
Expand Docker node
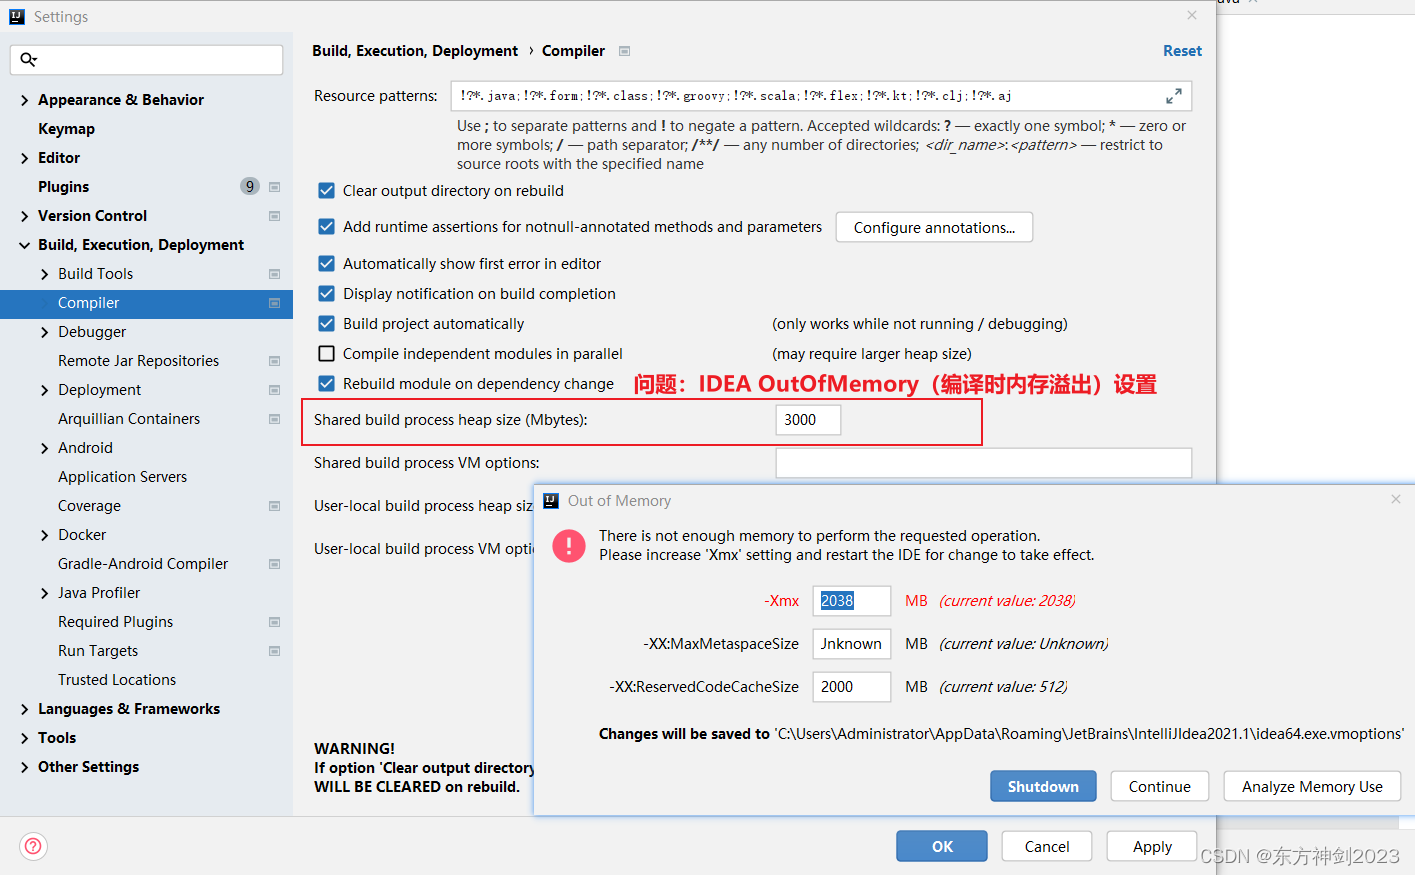click(44, 535)
